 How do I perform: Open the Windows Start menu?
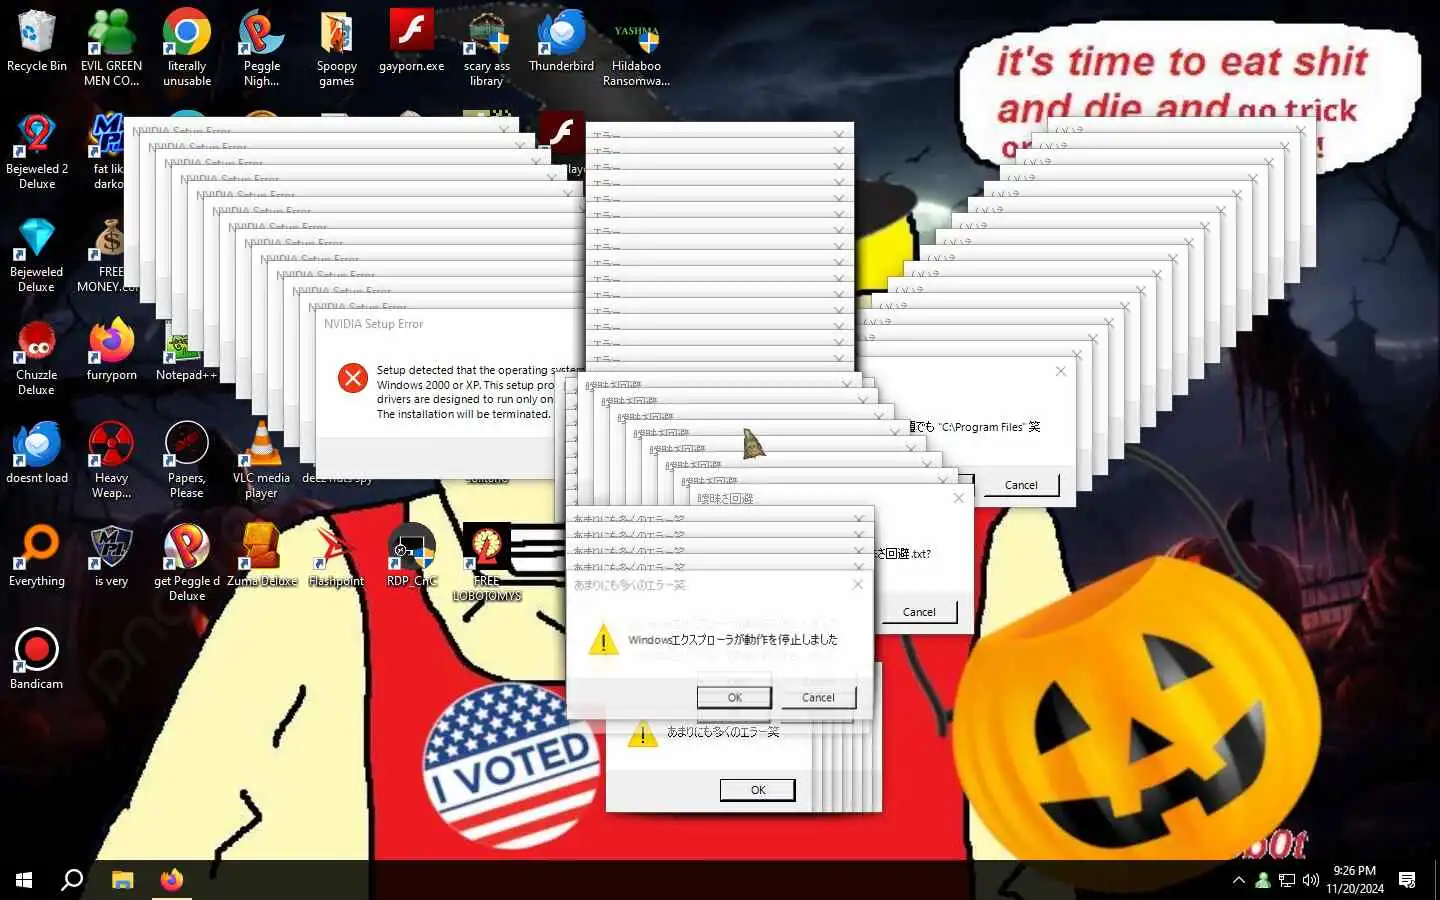[x=24, y=880]
